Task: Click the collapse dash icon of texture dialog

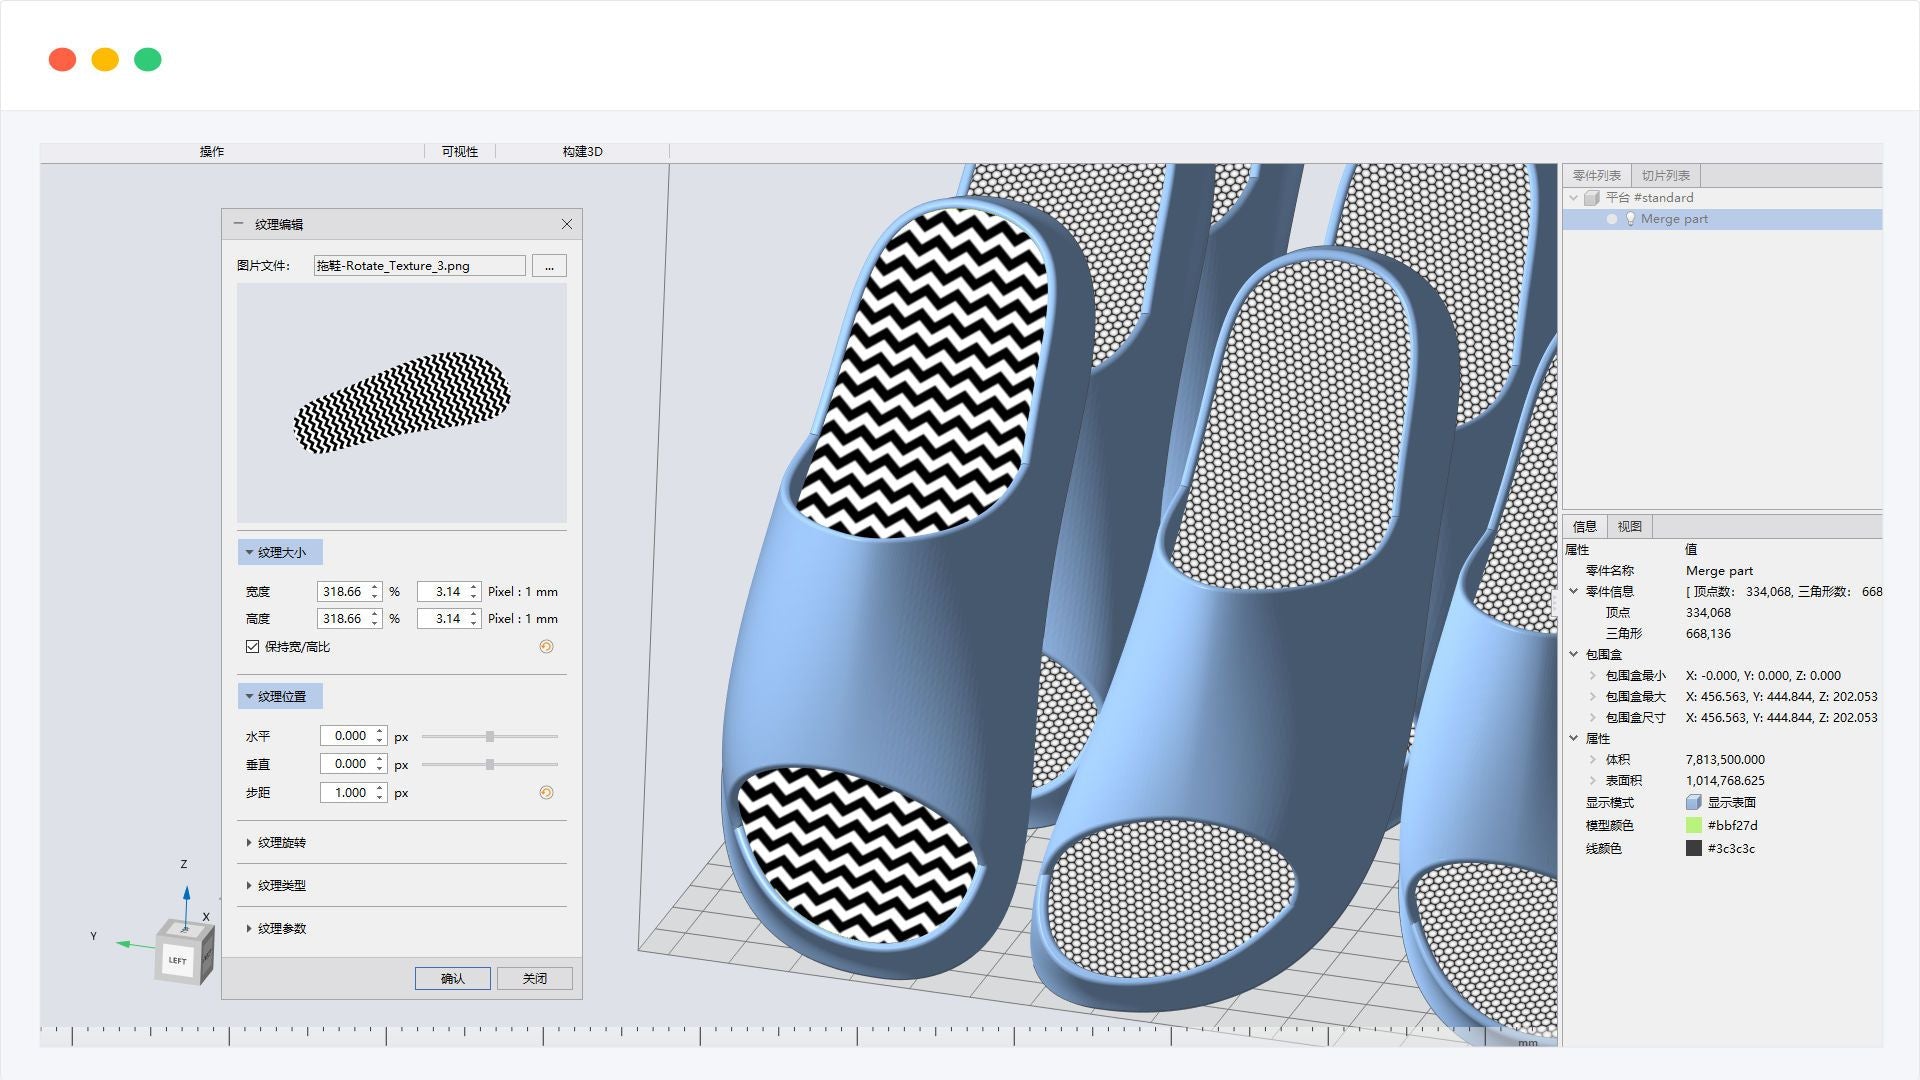Action: tap(238, 224)
